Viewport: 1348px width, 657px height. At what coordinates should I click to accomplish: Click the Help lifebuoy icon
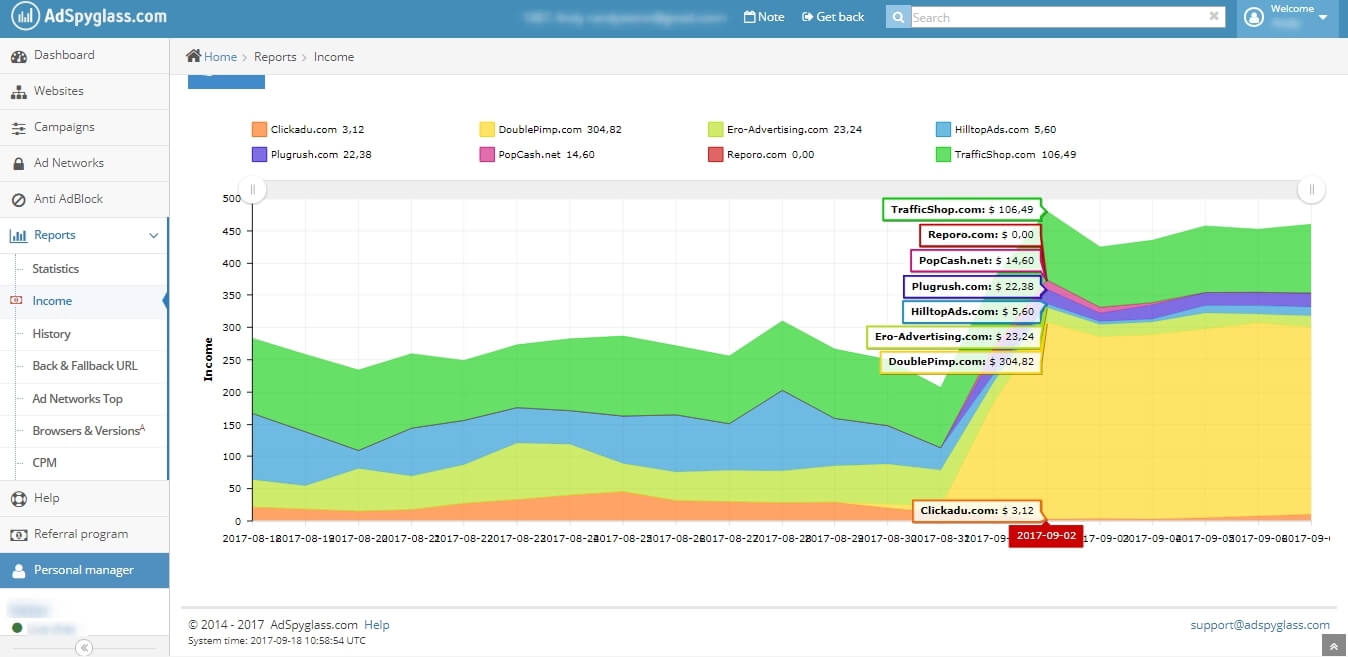(x=18, y=499)
